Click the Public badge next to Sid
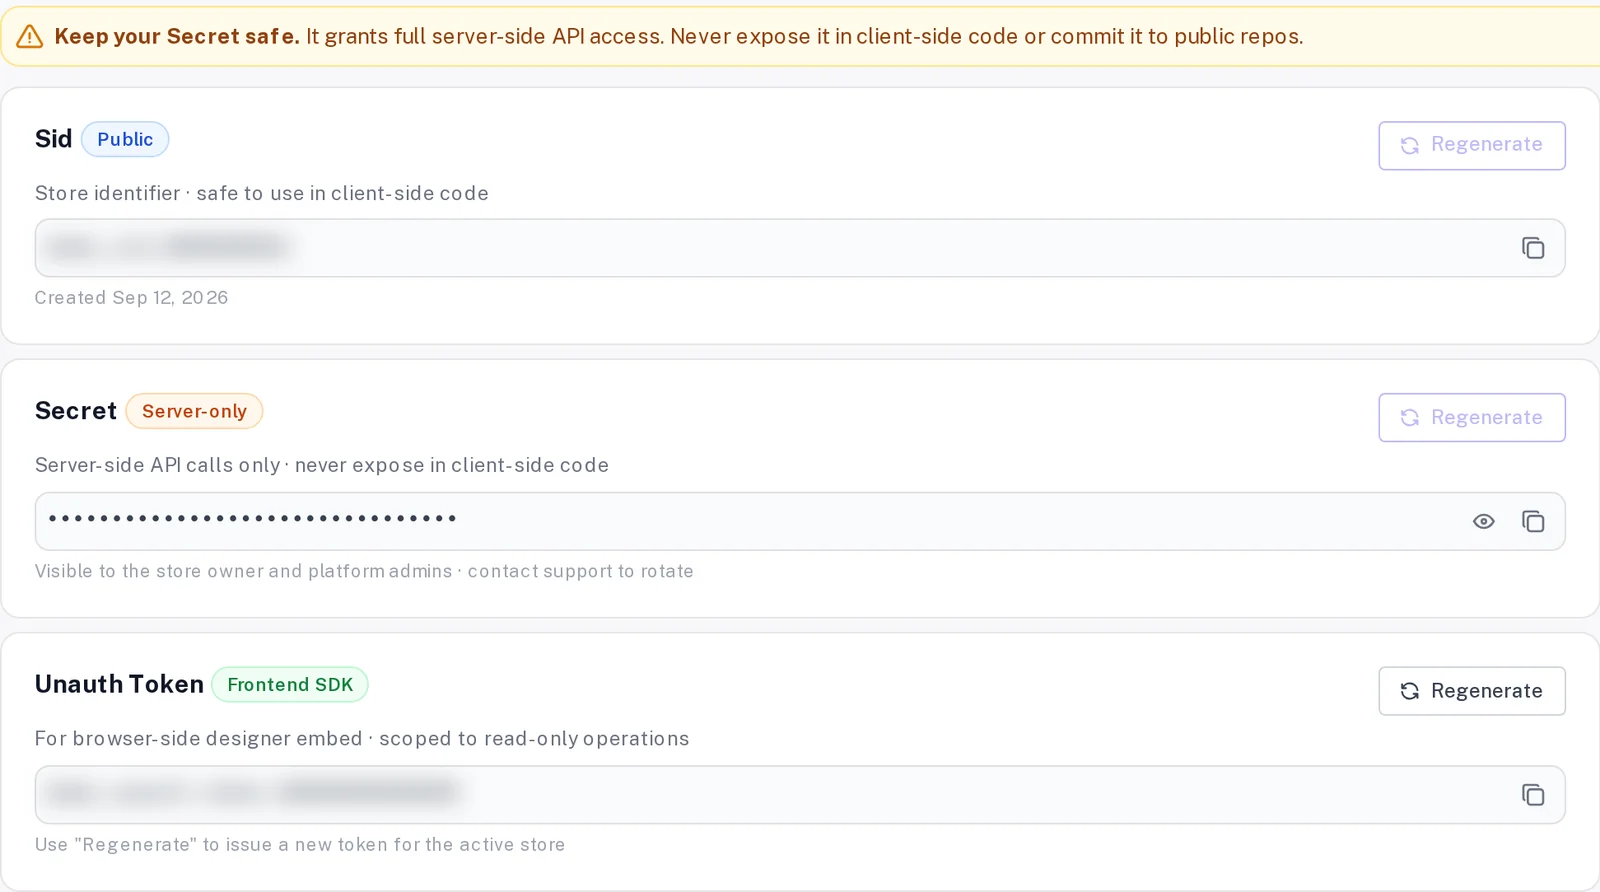This screenshot has height=892, width=1600. tap(125, 139)
